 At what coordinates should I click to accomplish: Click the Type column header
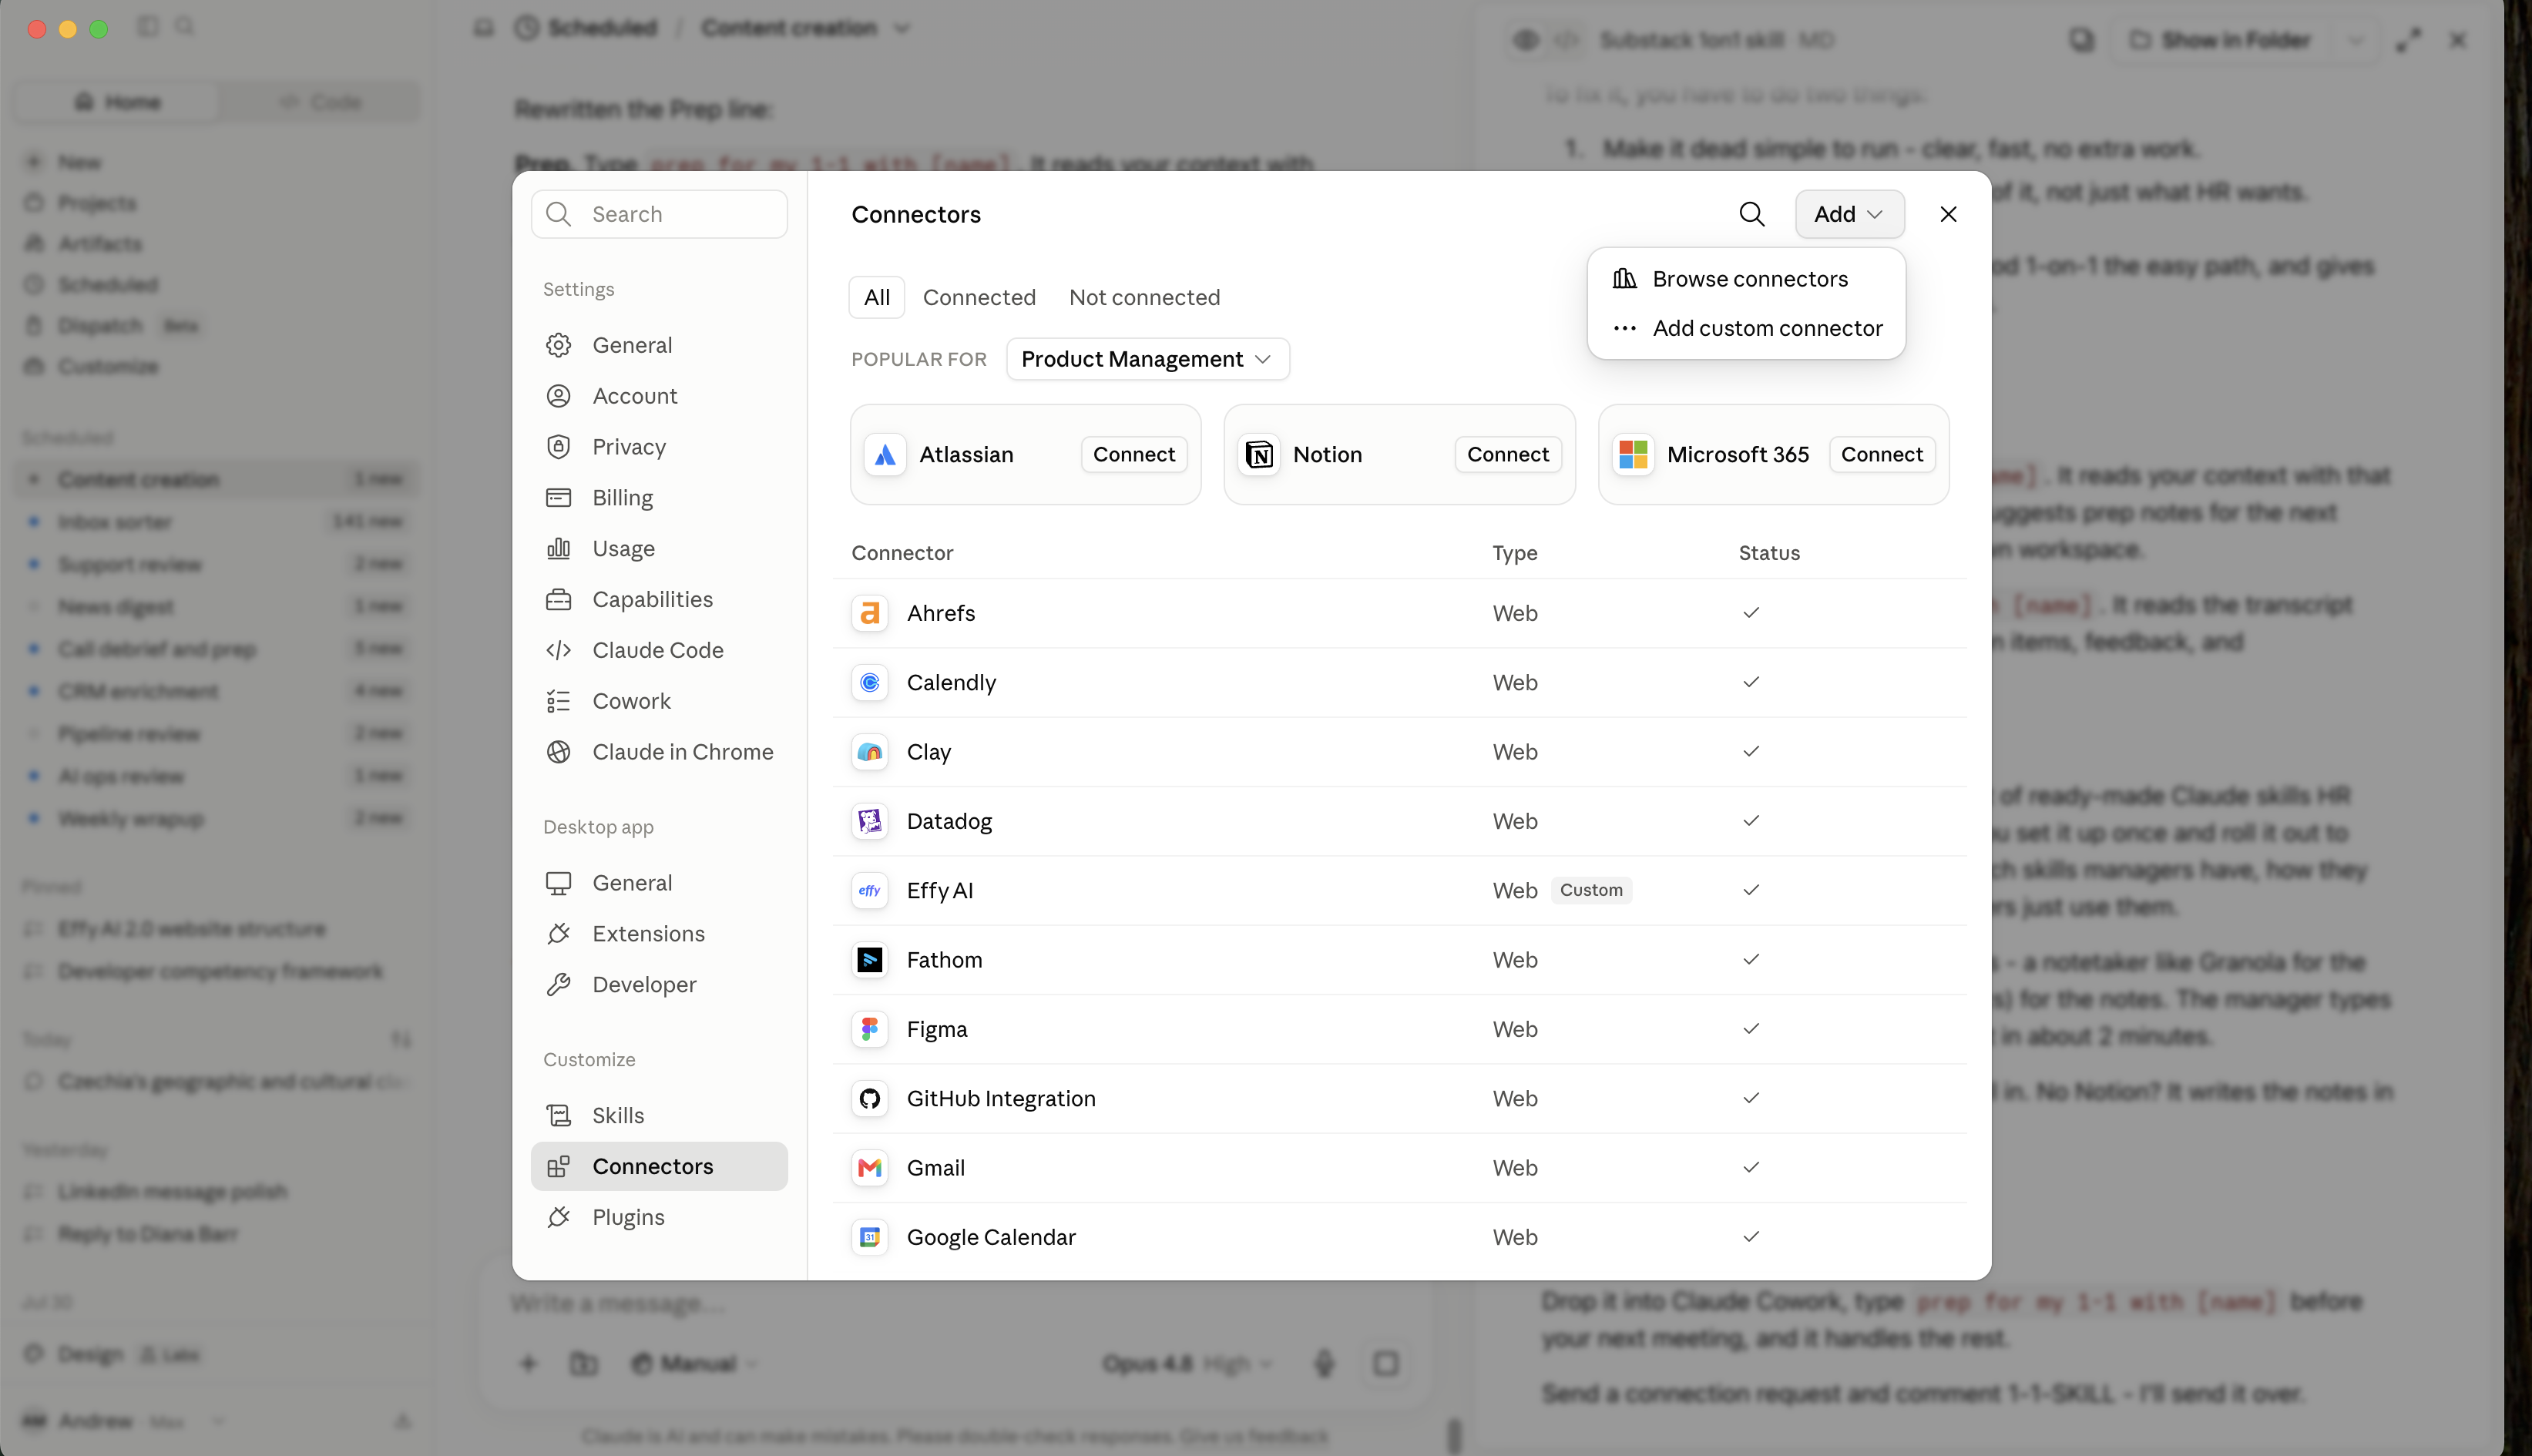[x=1515, y=553]
